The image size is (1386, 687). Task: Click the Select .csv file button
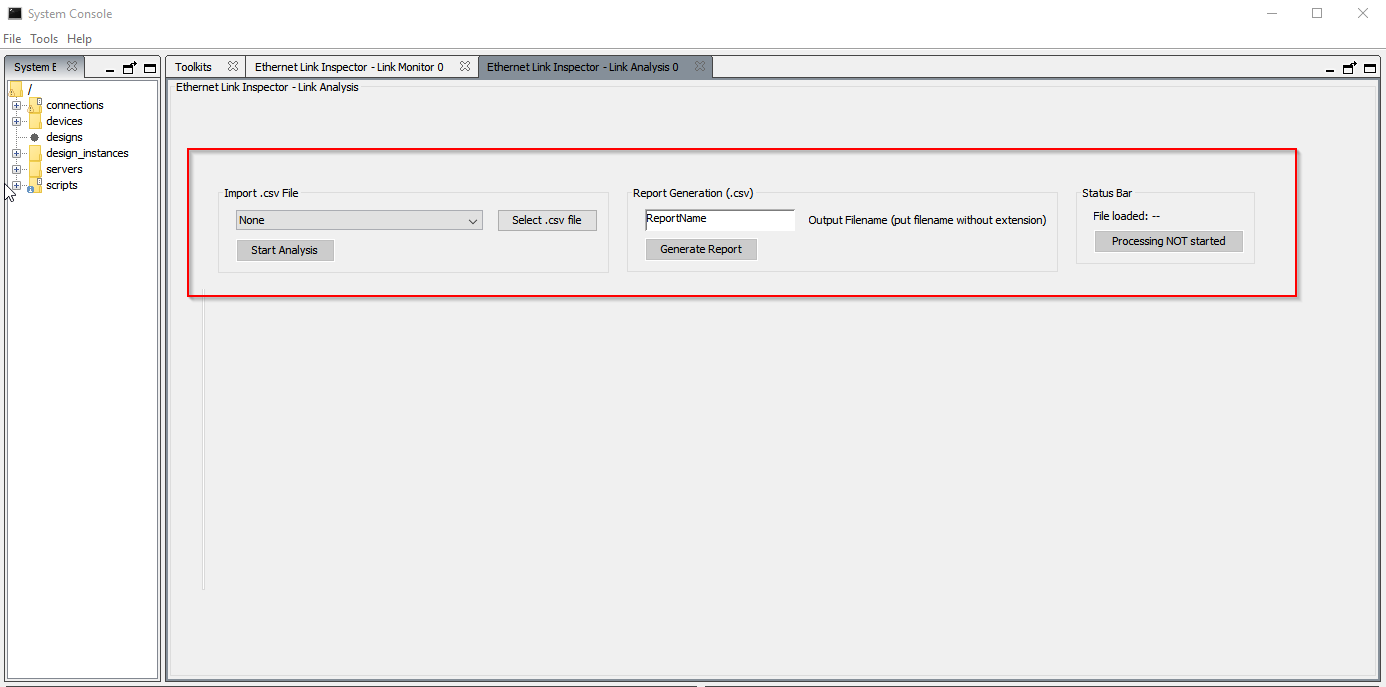pyautogui.click(x=547, y=220)
